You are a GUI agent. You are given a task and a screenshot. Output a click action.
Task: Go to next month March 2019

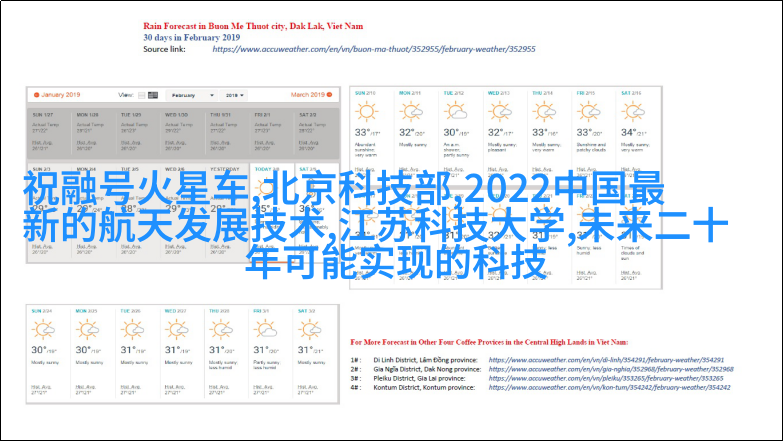pos(312,94)
